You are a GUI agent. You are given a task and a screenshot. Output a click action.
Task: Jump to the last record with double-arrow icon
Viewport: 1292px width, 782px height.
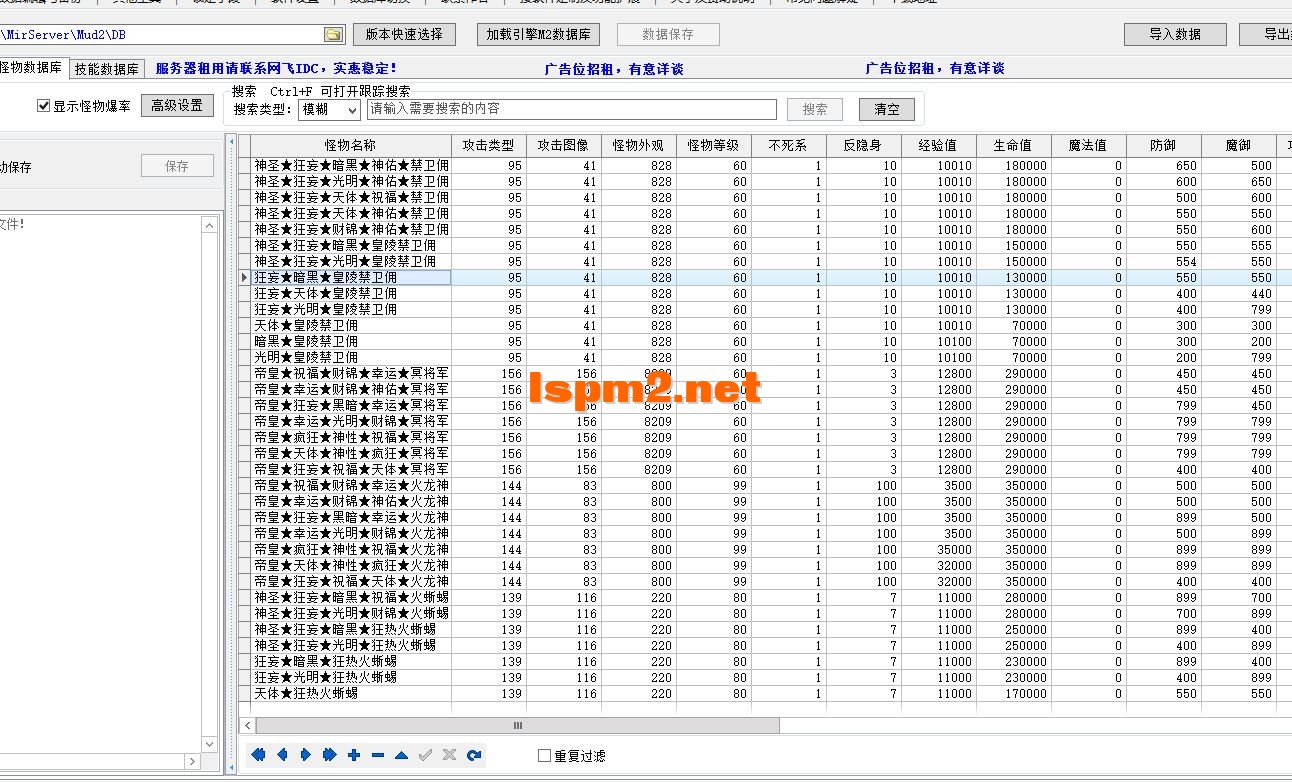[x=330, y=755]
